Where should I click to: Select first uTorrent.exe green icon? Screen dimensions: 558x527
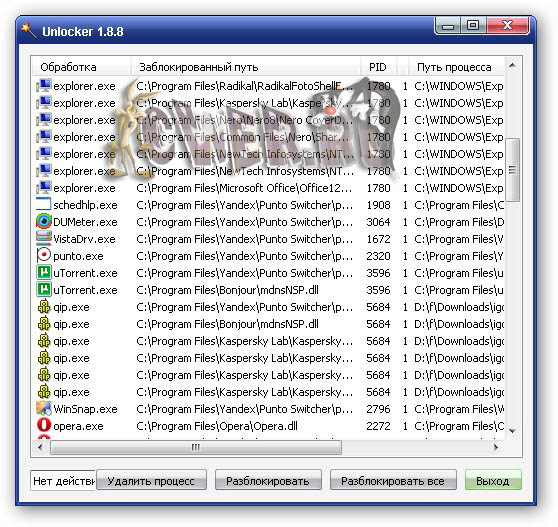point(44,273)
